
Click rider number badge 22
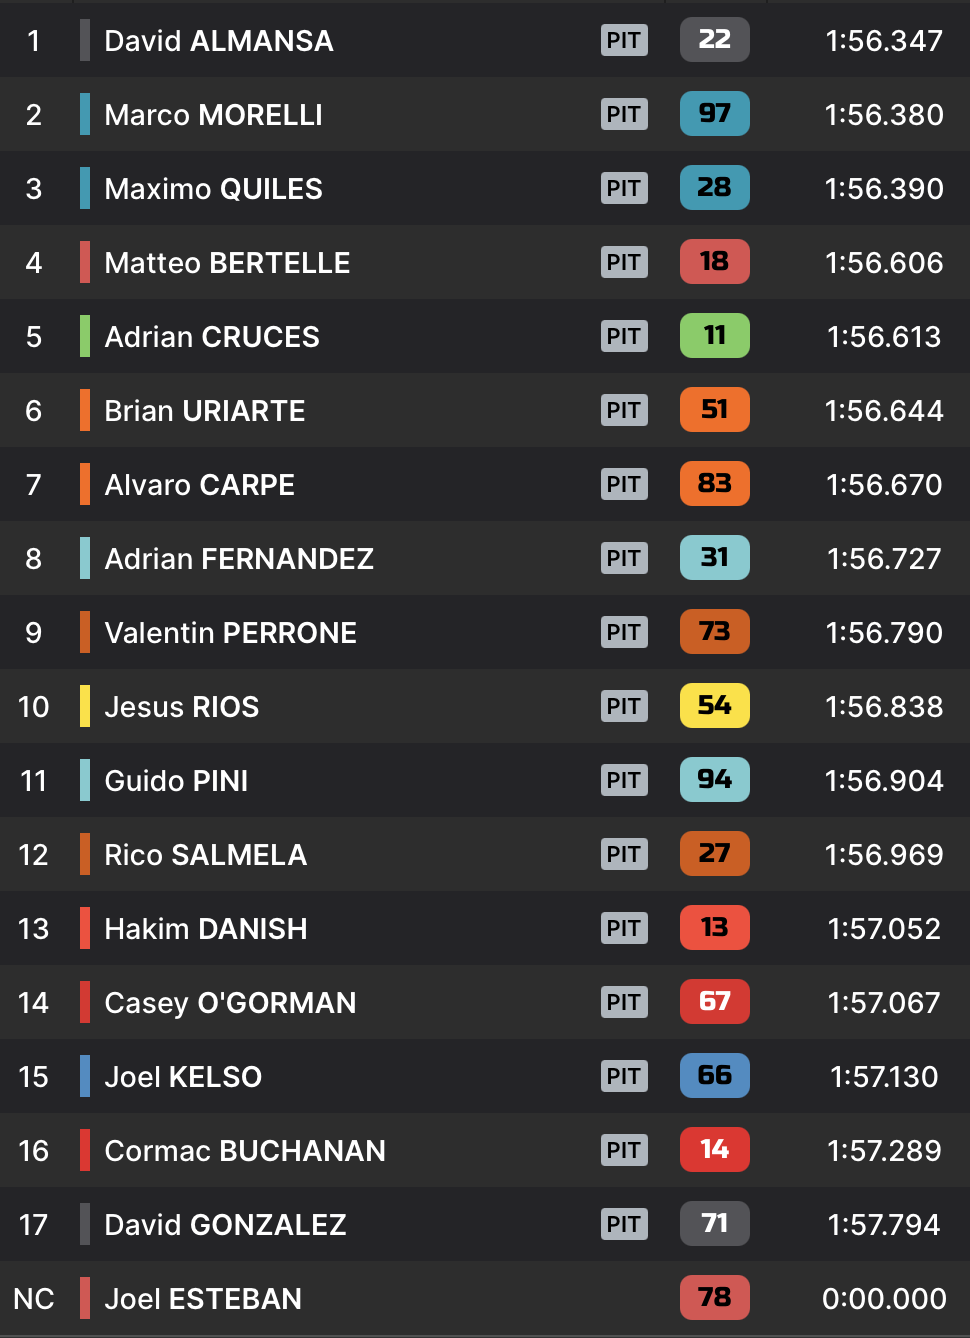[x=714, y=40]
